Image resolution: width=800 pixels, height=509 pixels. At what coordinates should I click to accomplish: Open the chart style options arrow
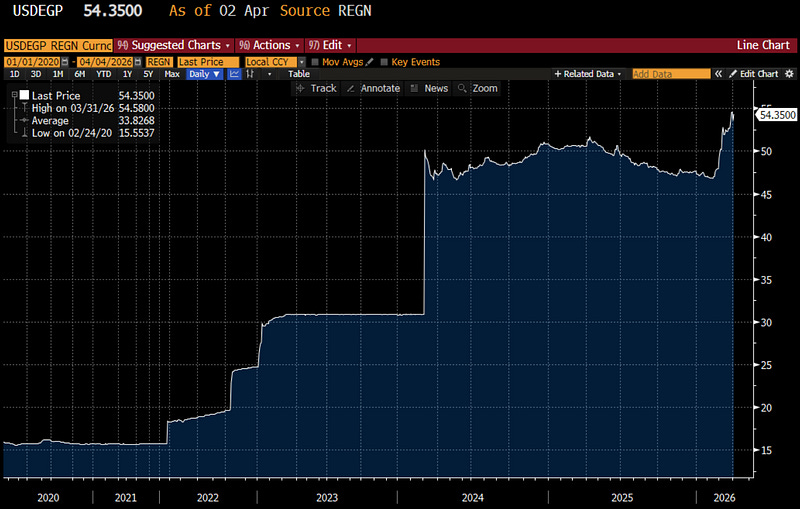click(270, 74)
